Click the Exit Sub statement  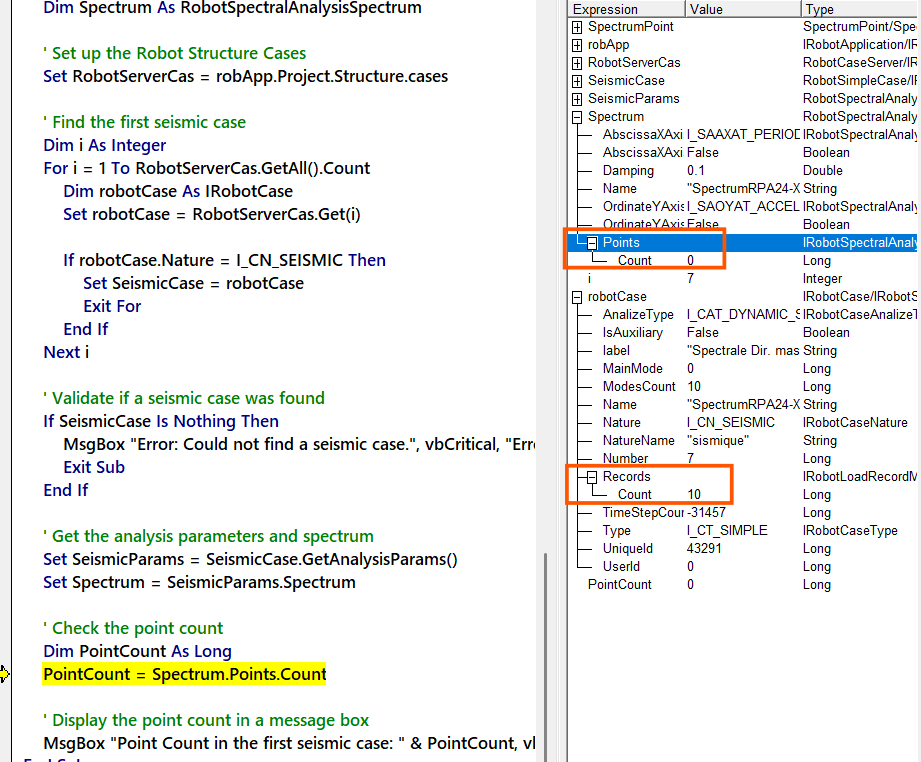coord(94,467)
